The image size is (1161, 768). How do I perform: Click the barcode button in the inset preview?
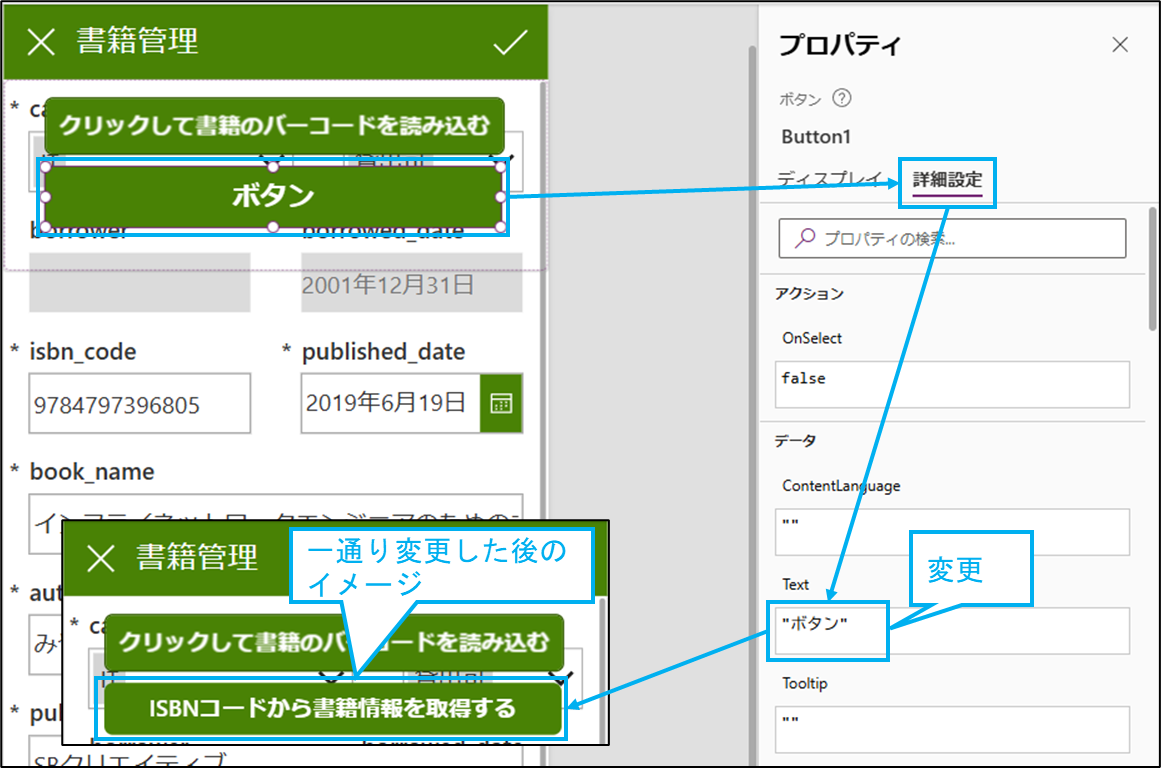(334, 642)
